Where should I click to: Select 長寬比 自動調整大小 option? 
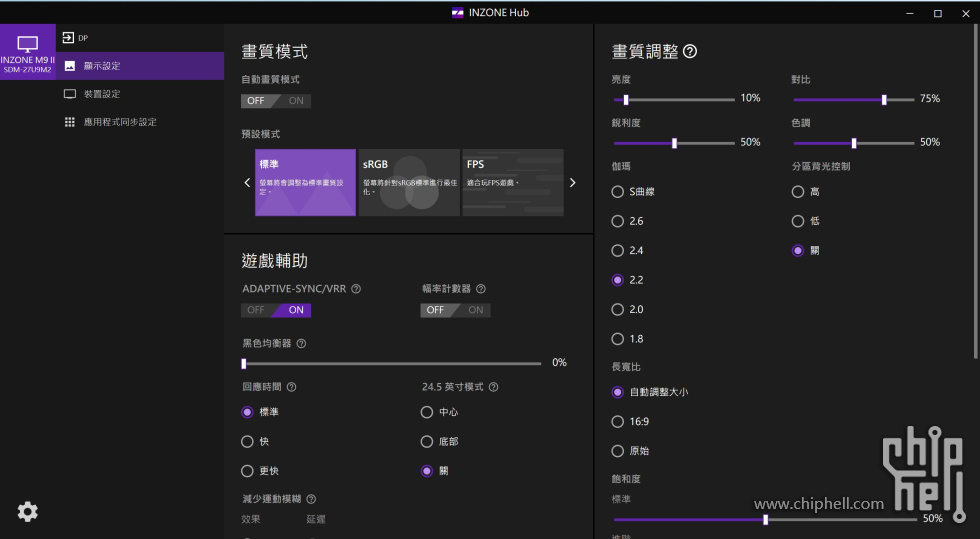[x=618, y=392]
